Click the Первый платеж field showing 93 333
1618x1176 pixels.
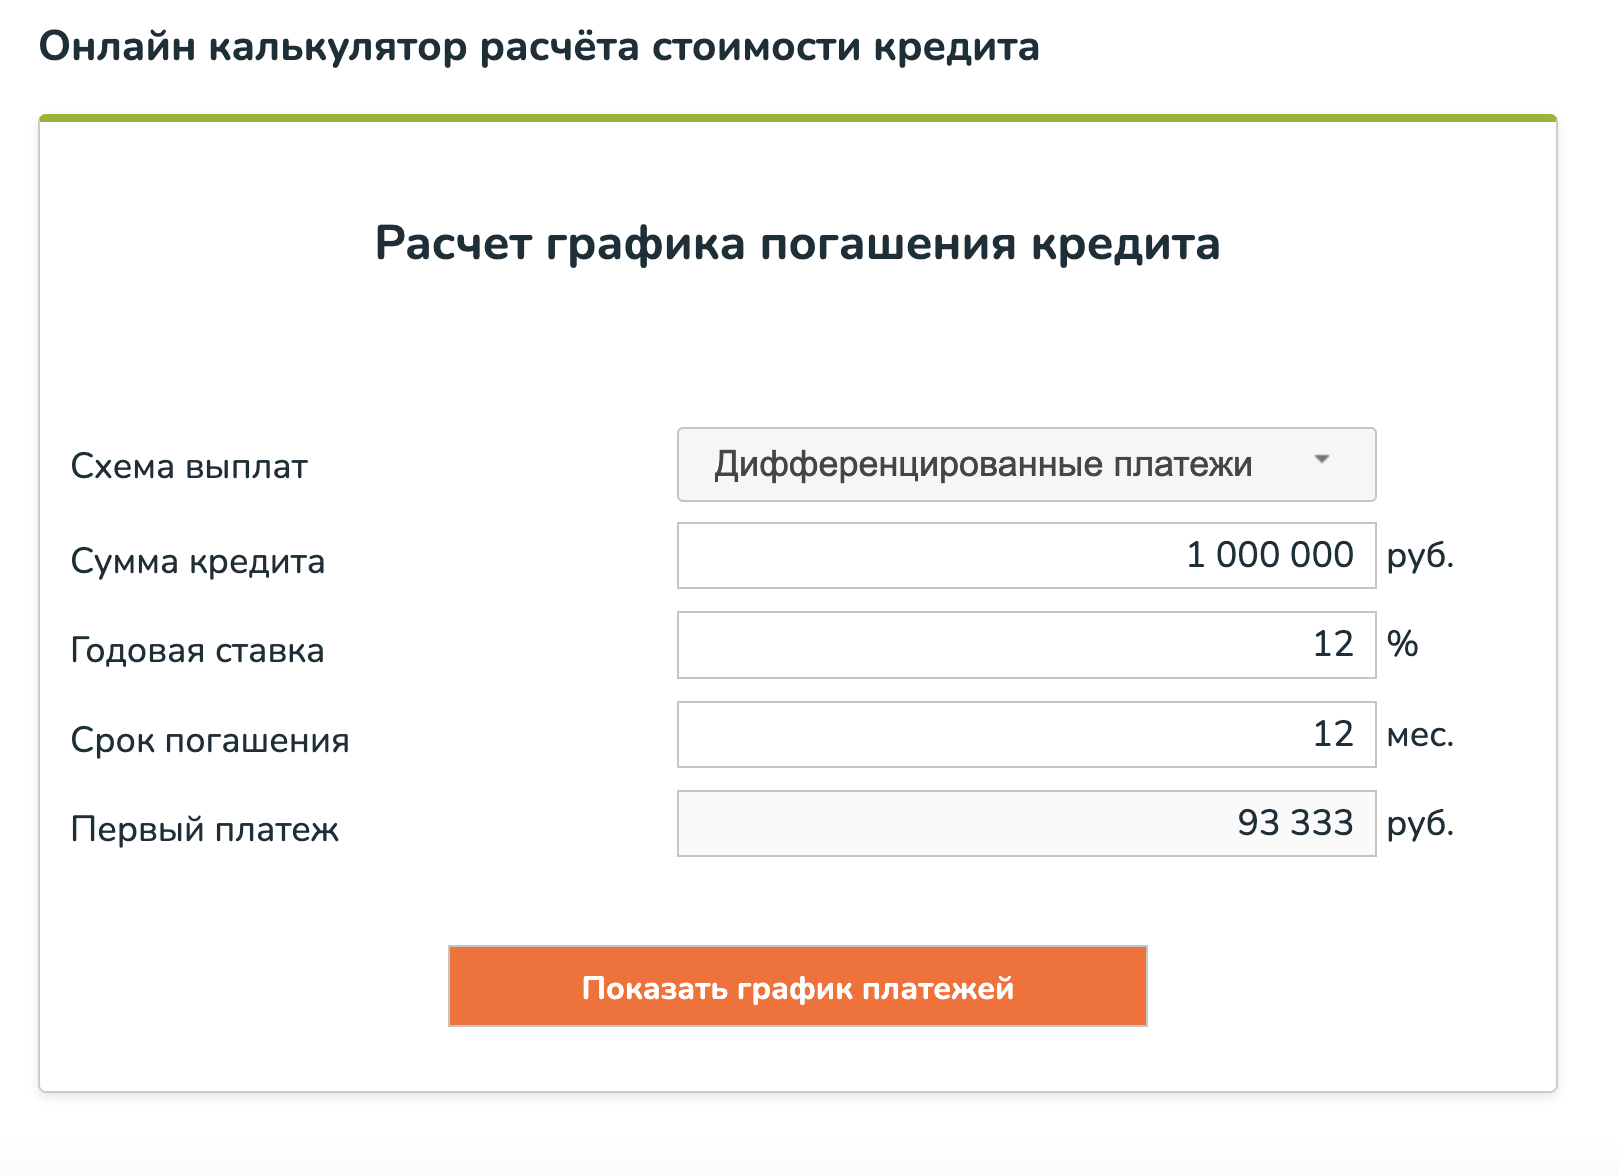click(x=1026, y=823)
